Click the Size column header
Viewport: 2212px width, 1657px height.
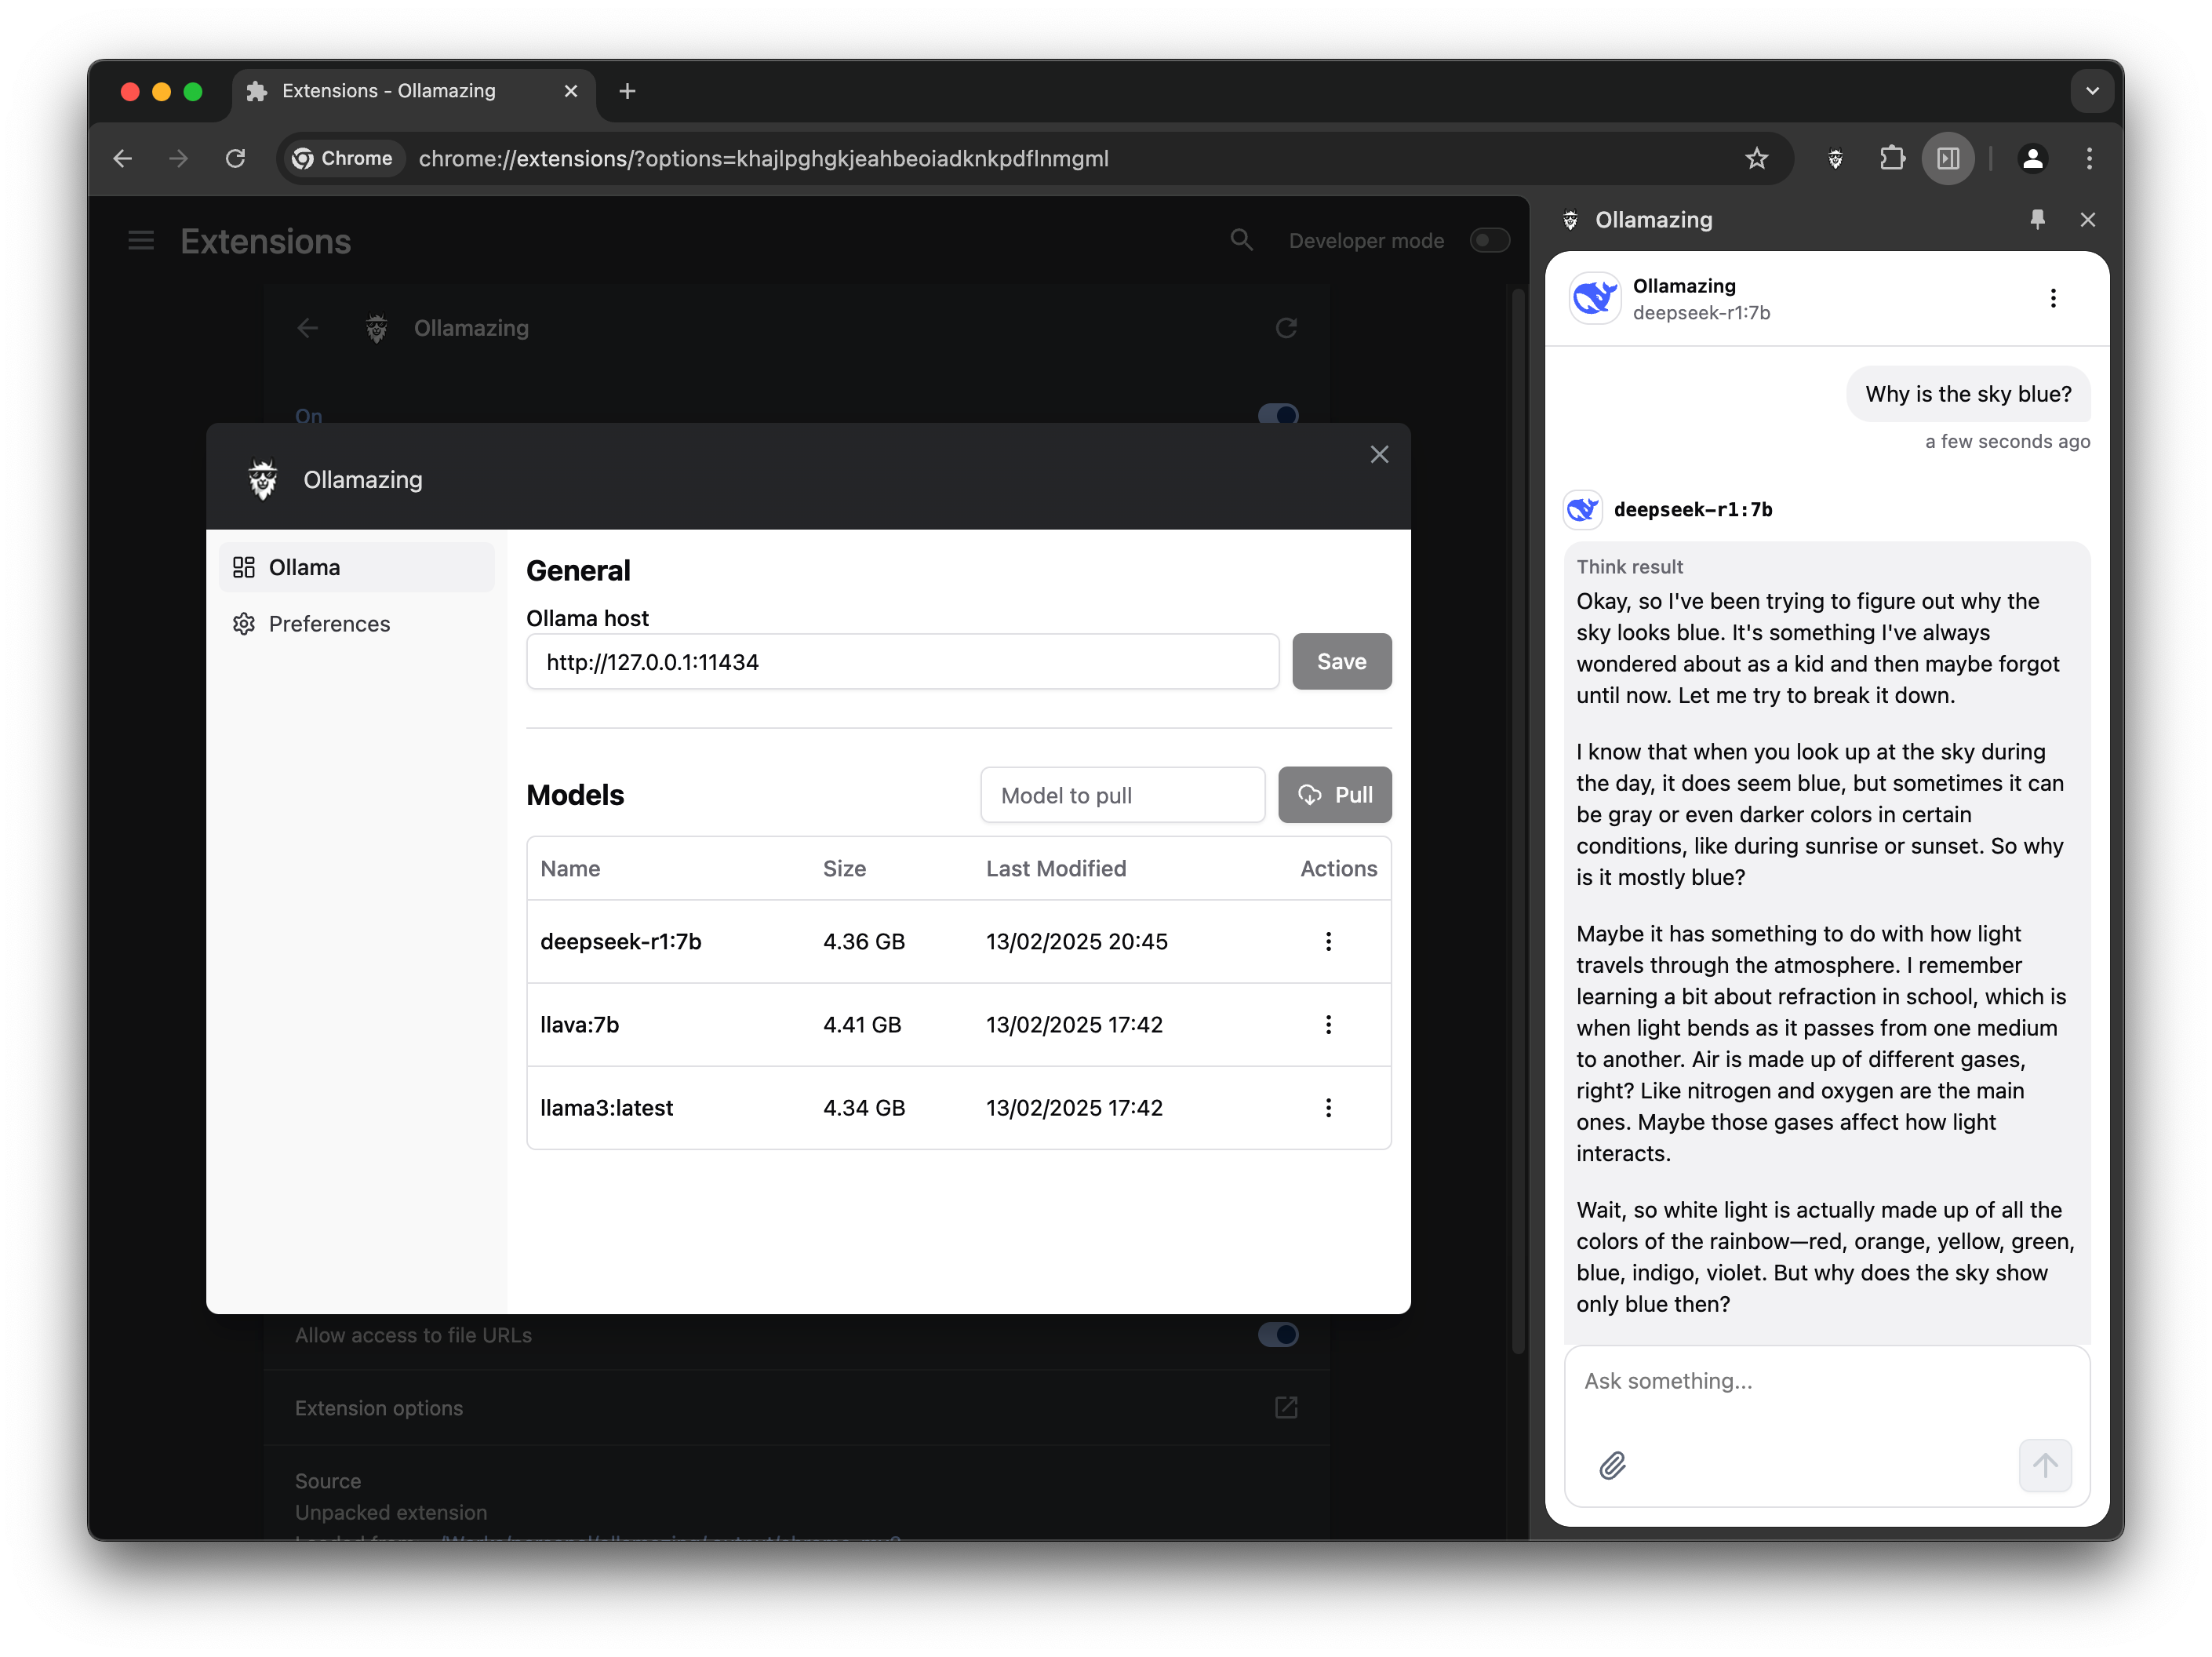(845, 868)
